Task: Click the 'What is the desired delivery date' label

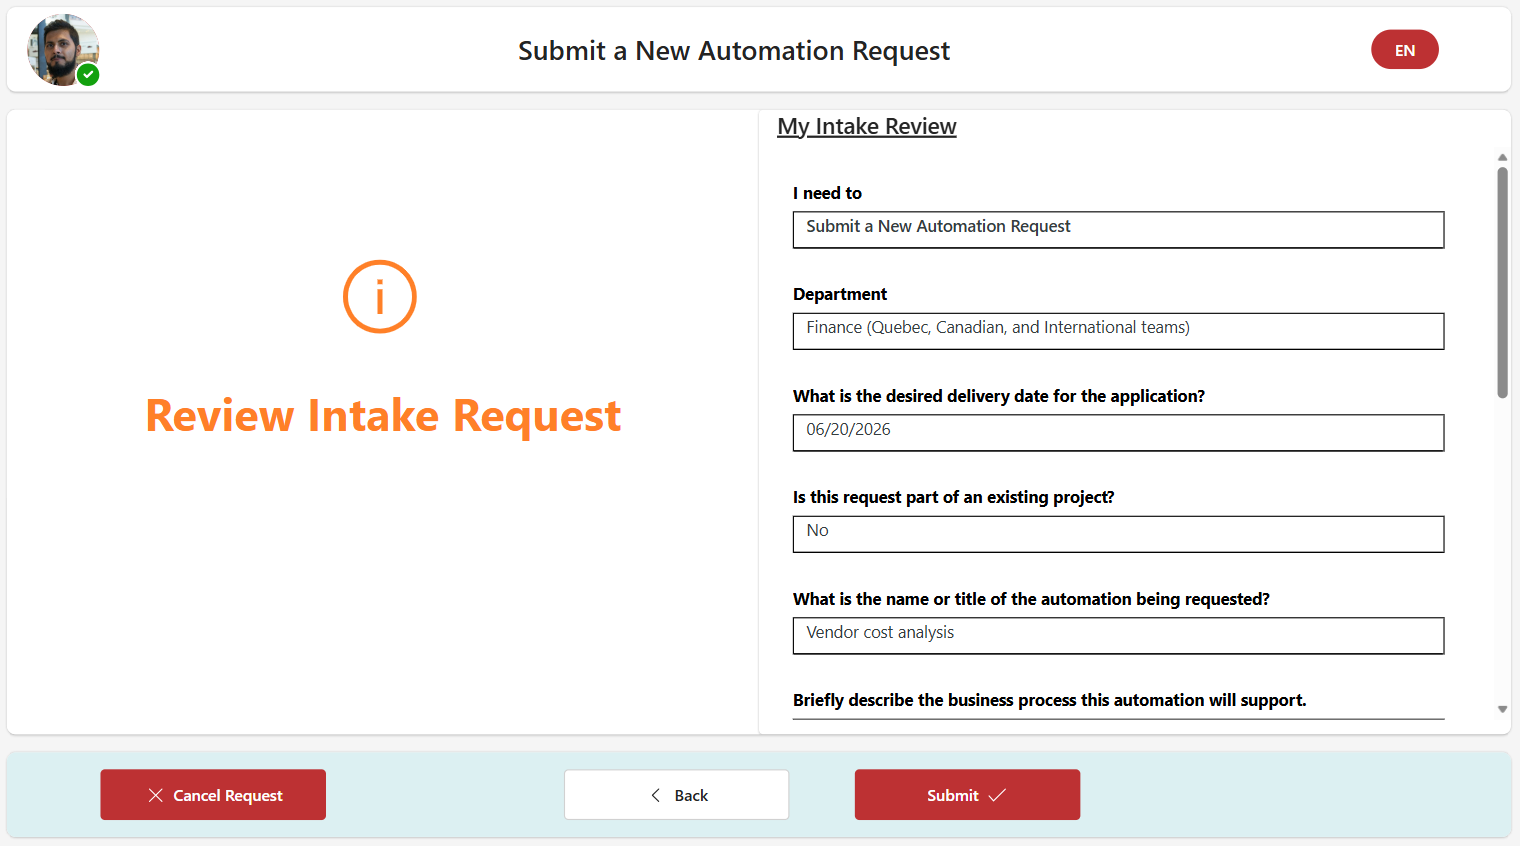Action: (999, 396)
